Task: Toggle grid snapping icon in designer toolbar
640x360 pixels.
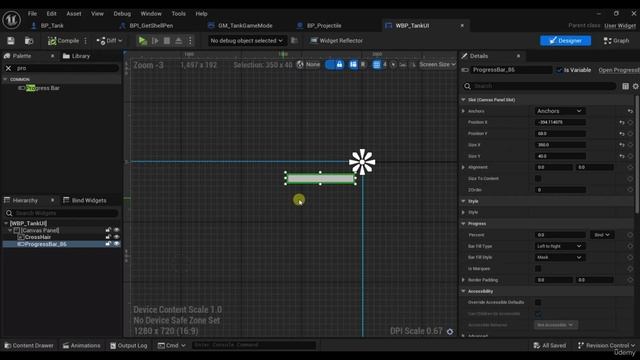Action: coord(377,64)
